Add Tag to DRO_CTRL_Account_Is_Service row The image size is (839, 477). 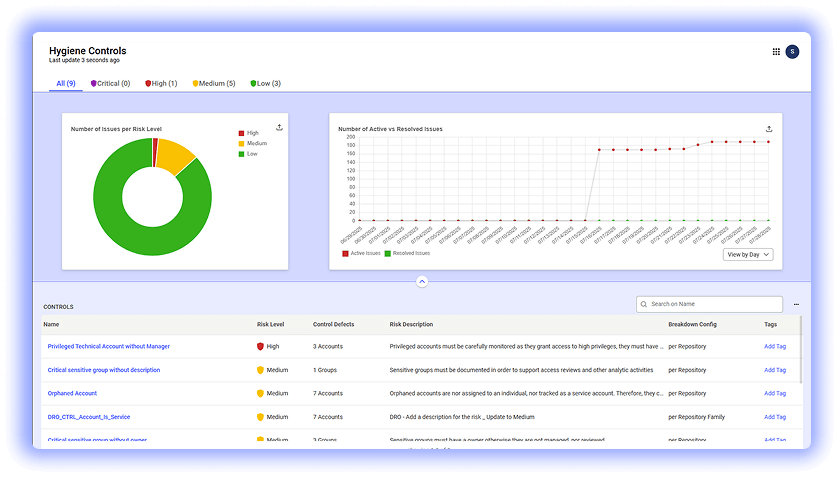(775, 417)
